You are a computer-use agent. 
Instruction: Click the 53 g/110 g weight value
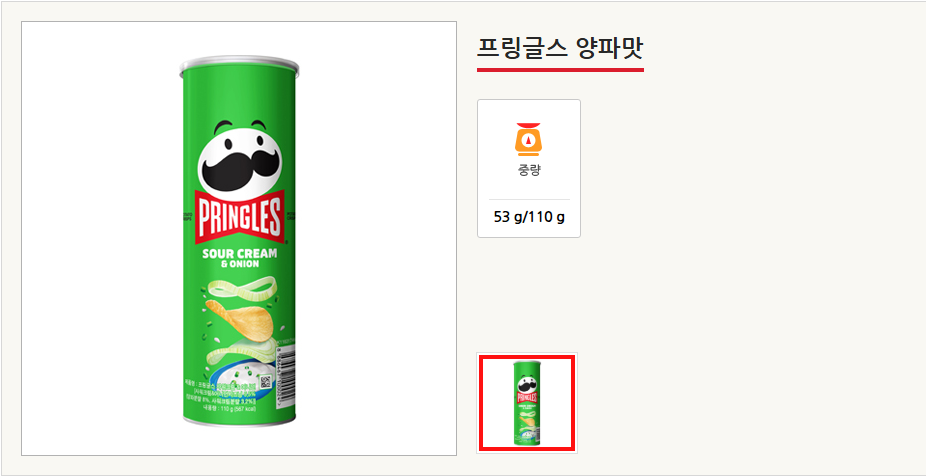pos(529,217)
